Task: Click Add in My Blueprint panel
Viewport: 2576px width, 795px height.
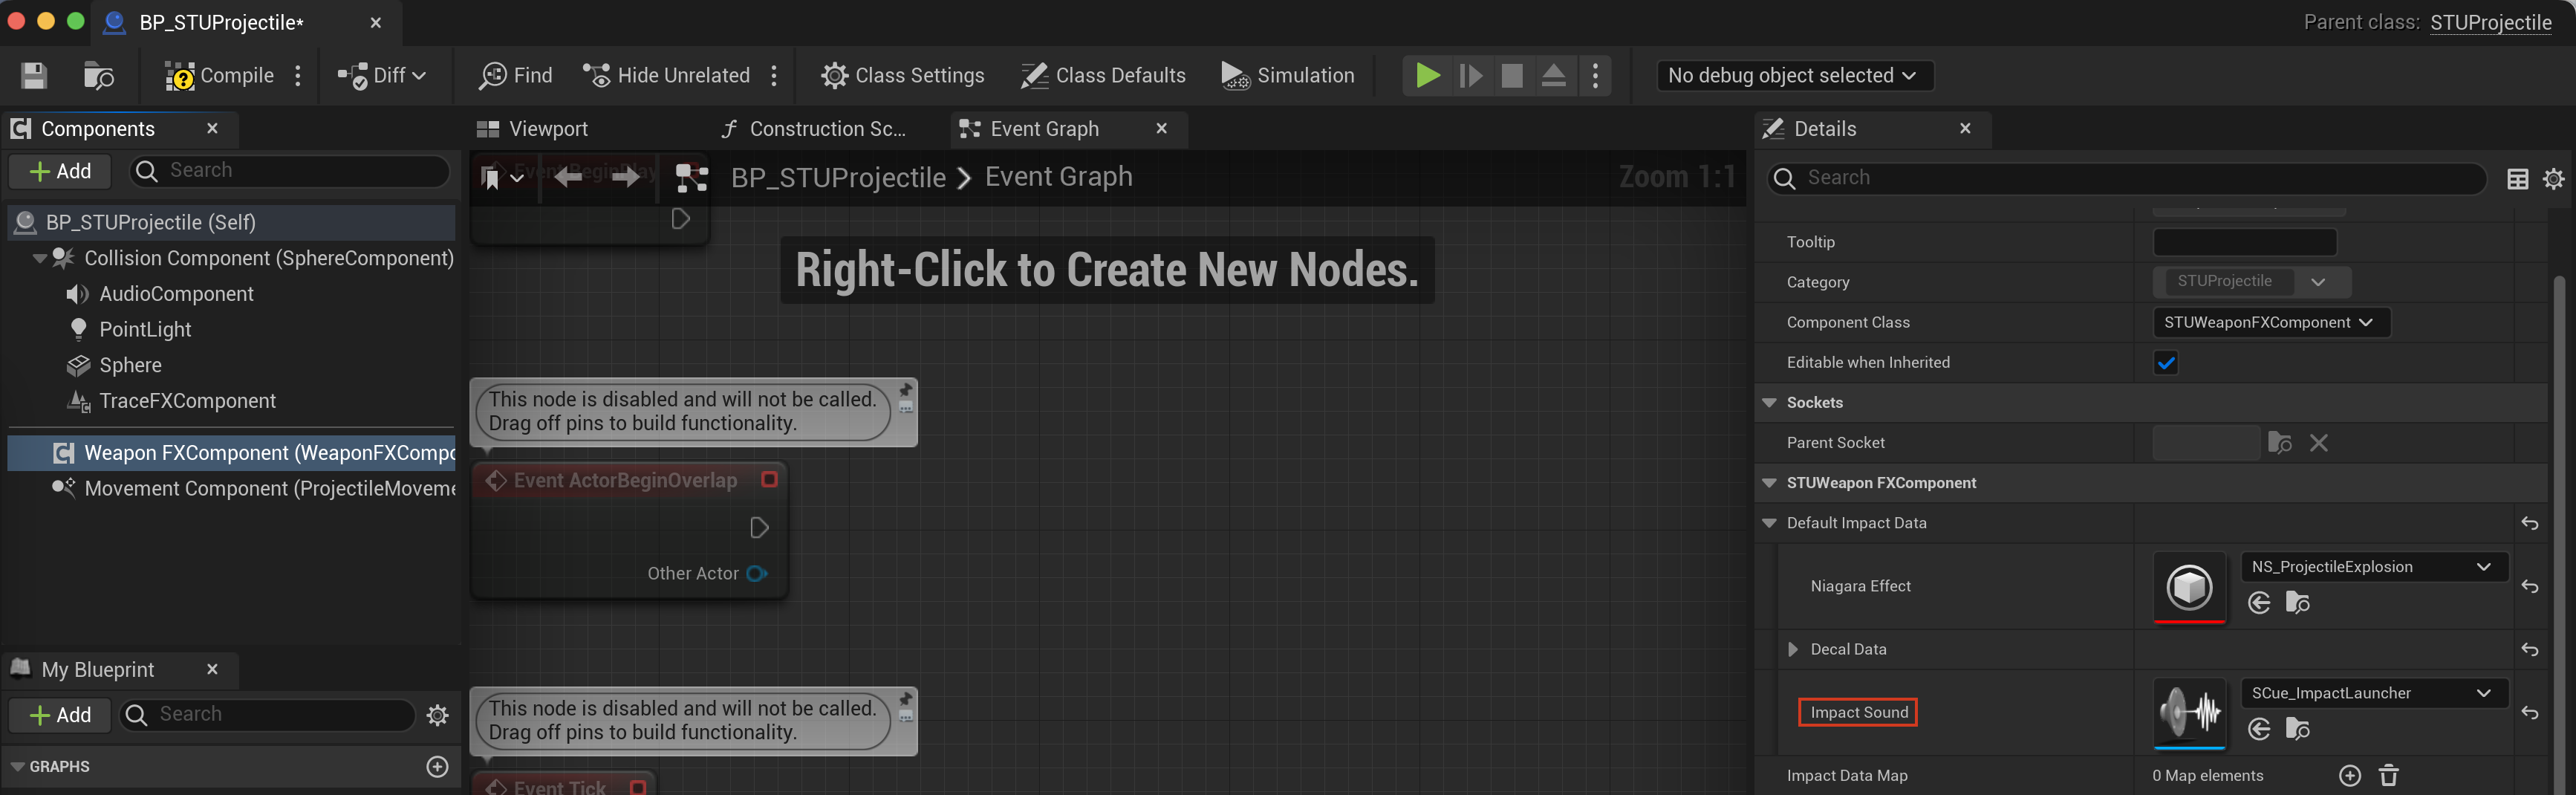Action: pos(61,715)
